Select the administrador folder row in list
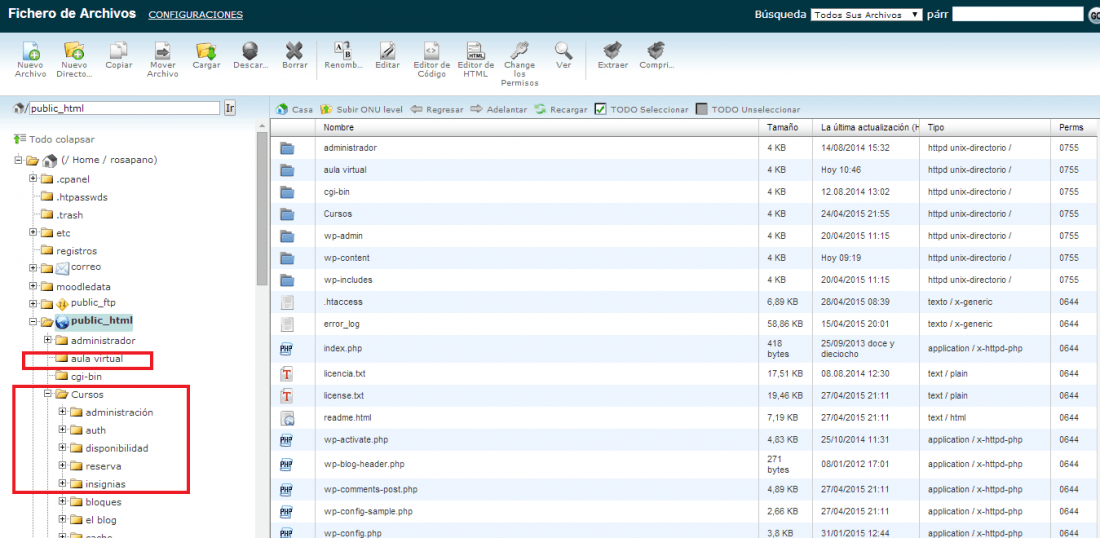The image size is (1100, 538). coord(685,148)
